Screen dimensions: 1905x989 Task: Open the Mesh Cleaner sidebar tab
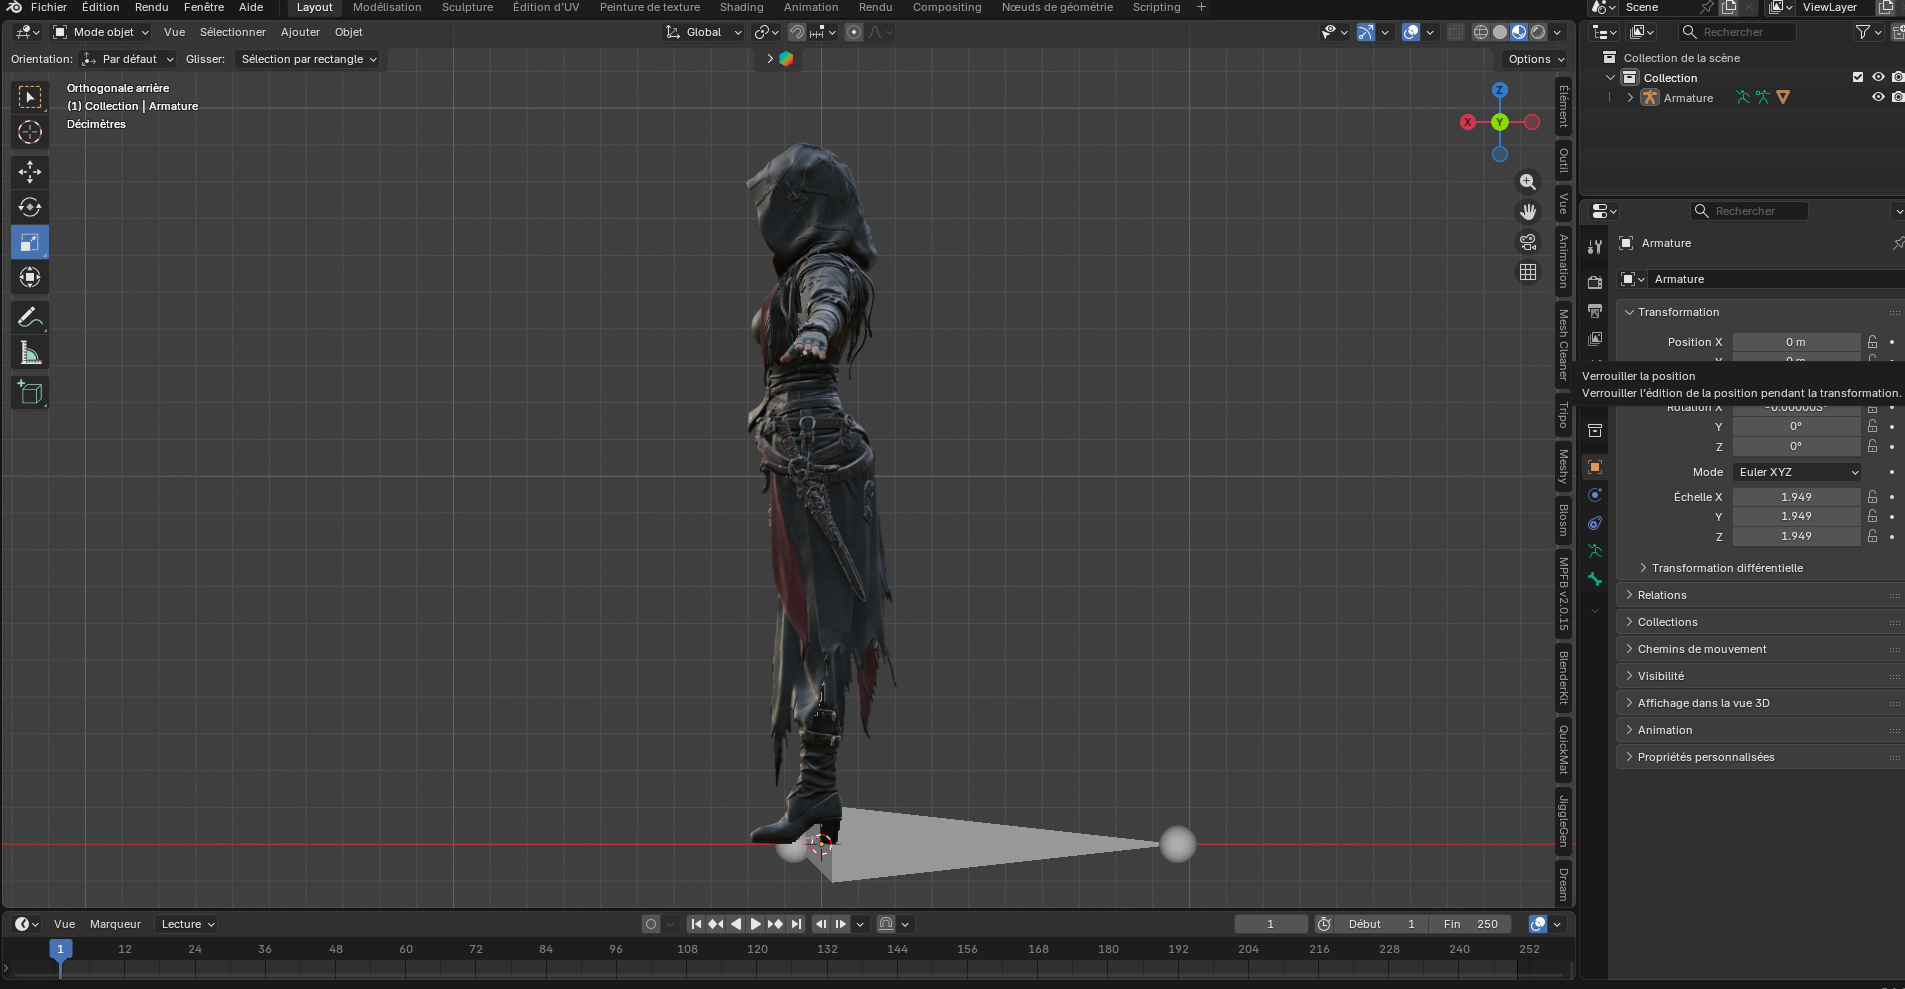[x=1563, y=343]
